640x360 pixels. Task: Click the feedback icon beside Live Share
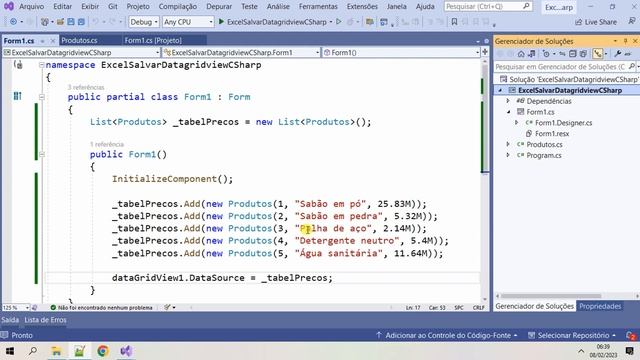click(x=632, y=21)
